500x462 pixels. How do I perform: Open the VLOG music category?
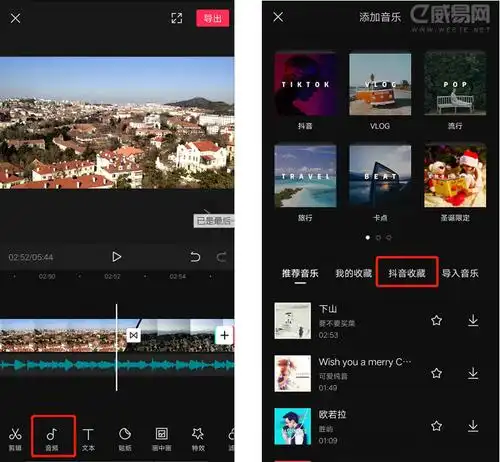[380, 90]
